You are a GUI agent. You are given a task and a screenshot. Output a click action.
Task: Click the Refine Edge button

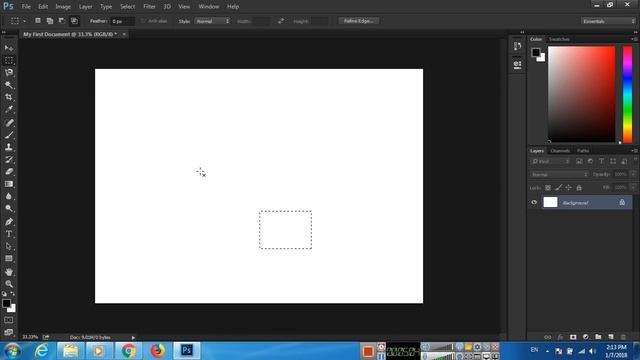(359, 21)
